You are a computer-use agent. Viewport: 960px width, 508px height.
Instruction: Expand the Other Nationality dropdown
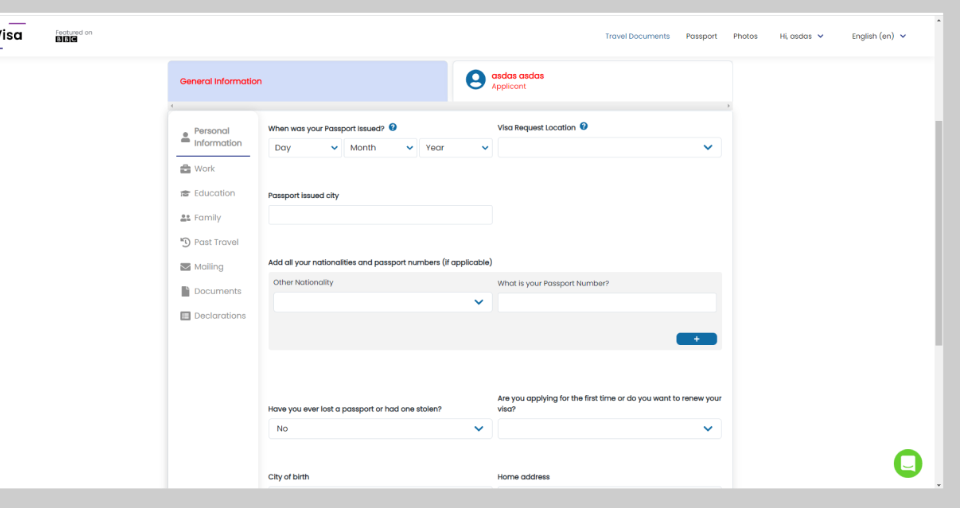coord(383,302)
